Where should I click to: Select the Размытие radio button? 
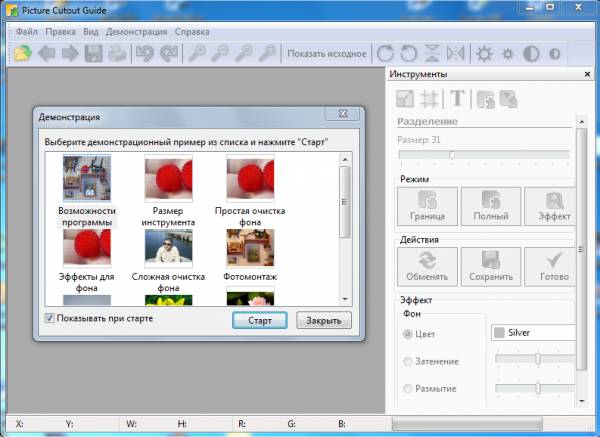click(408, 388)
